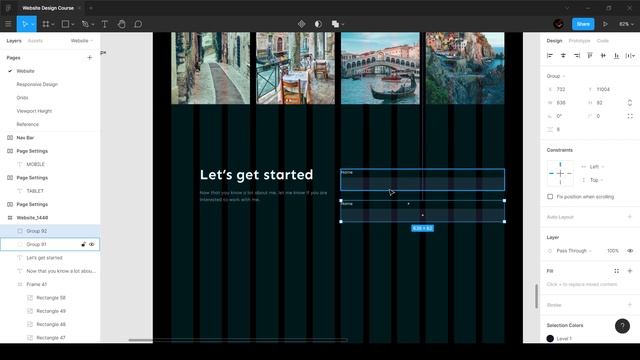Click Align top icon
The image size is (640, 360).
pos(590,56)
